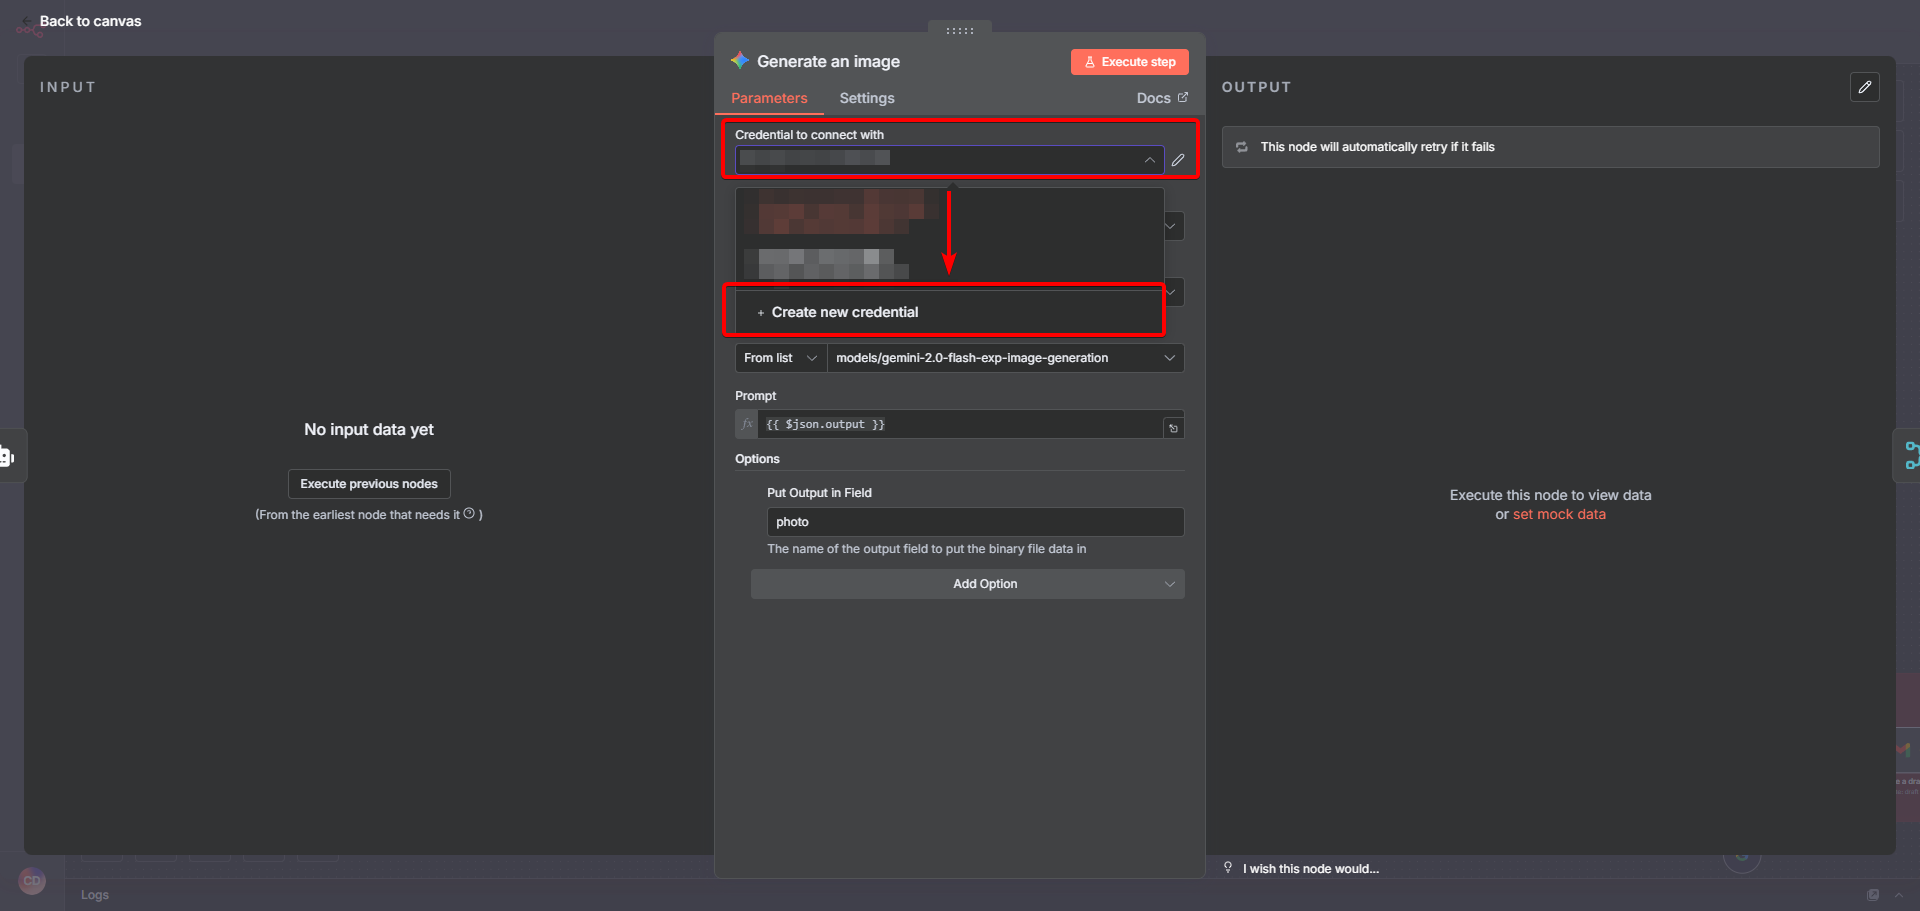Screen dimensions: 1920x911
Task: Click the help clock icon under Execute previous nodes
Action: pyautogui.click(x=469, y=514)
